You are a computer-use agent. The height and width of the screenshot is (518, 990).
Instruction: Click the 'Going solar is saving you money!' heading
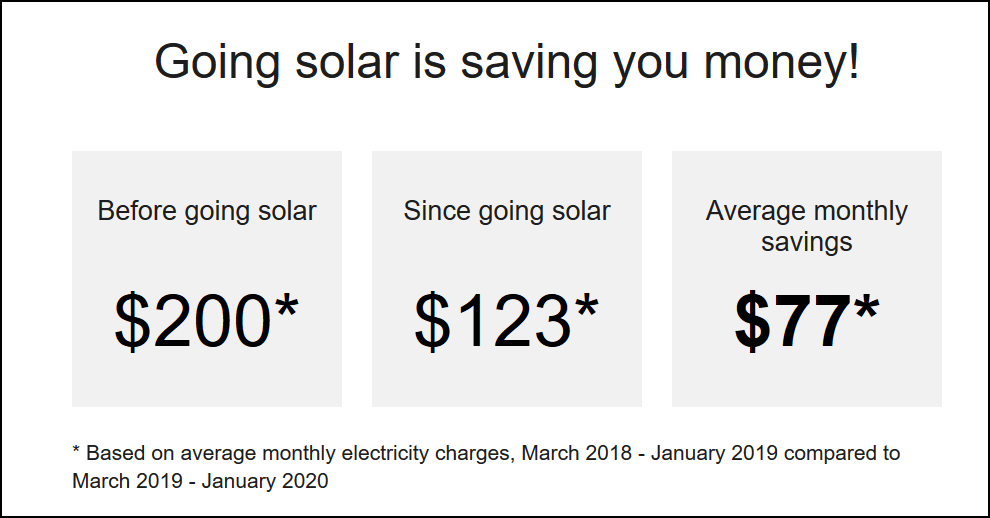point(507,62)
